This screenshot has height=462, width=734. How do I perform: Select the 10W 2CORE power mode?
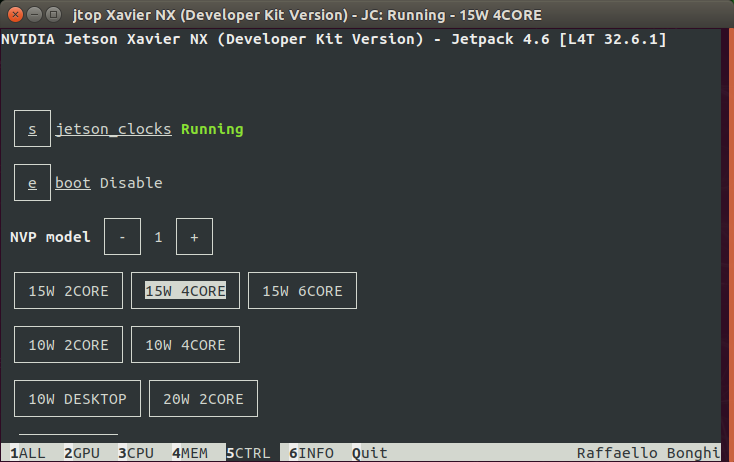point(68,345)
